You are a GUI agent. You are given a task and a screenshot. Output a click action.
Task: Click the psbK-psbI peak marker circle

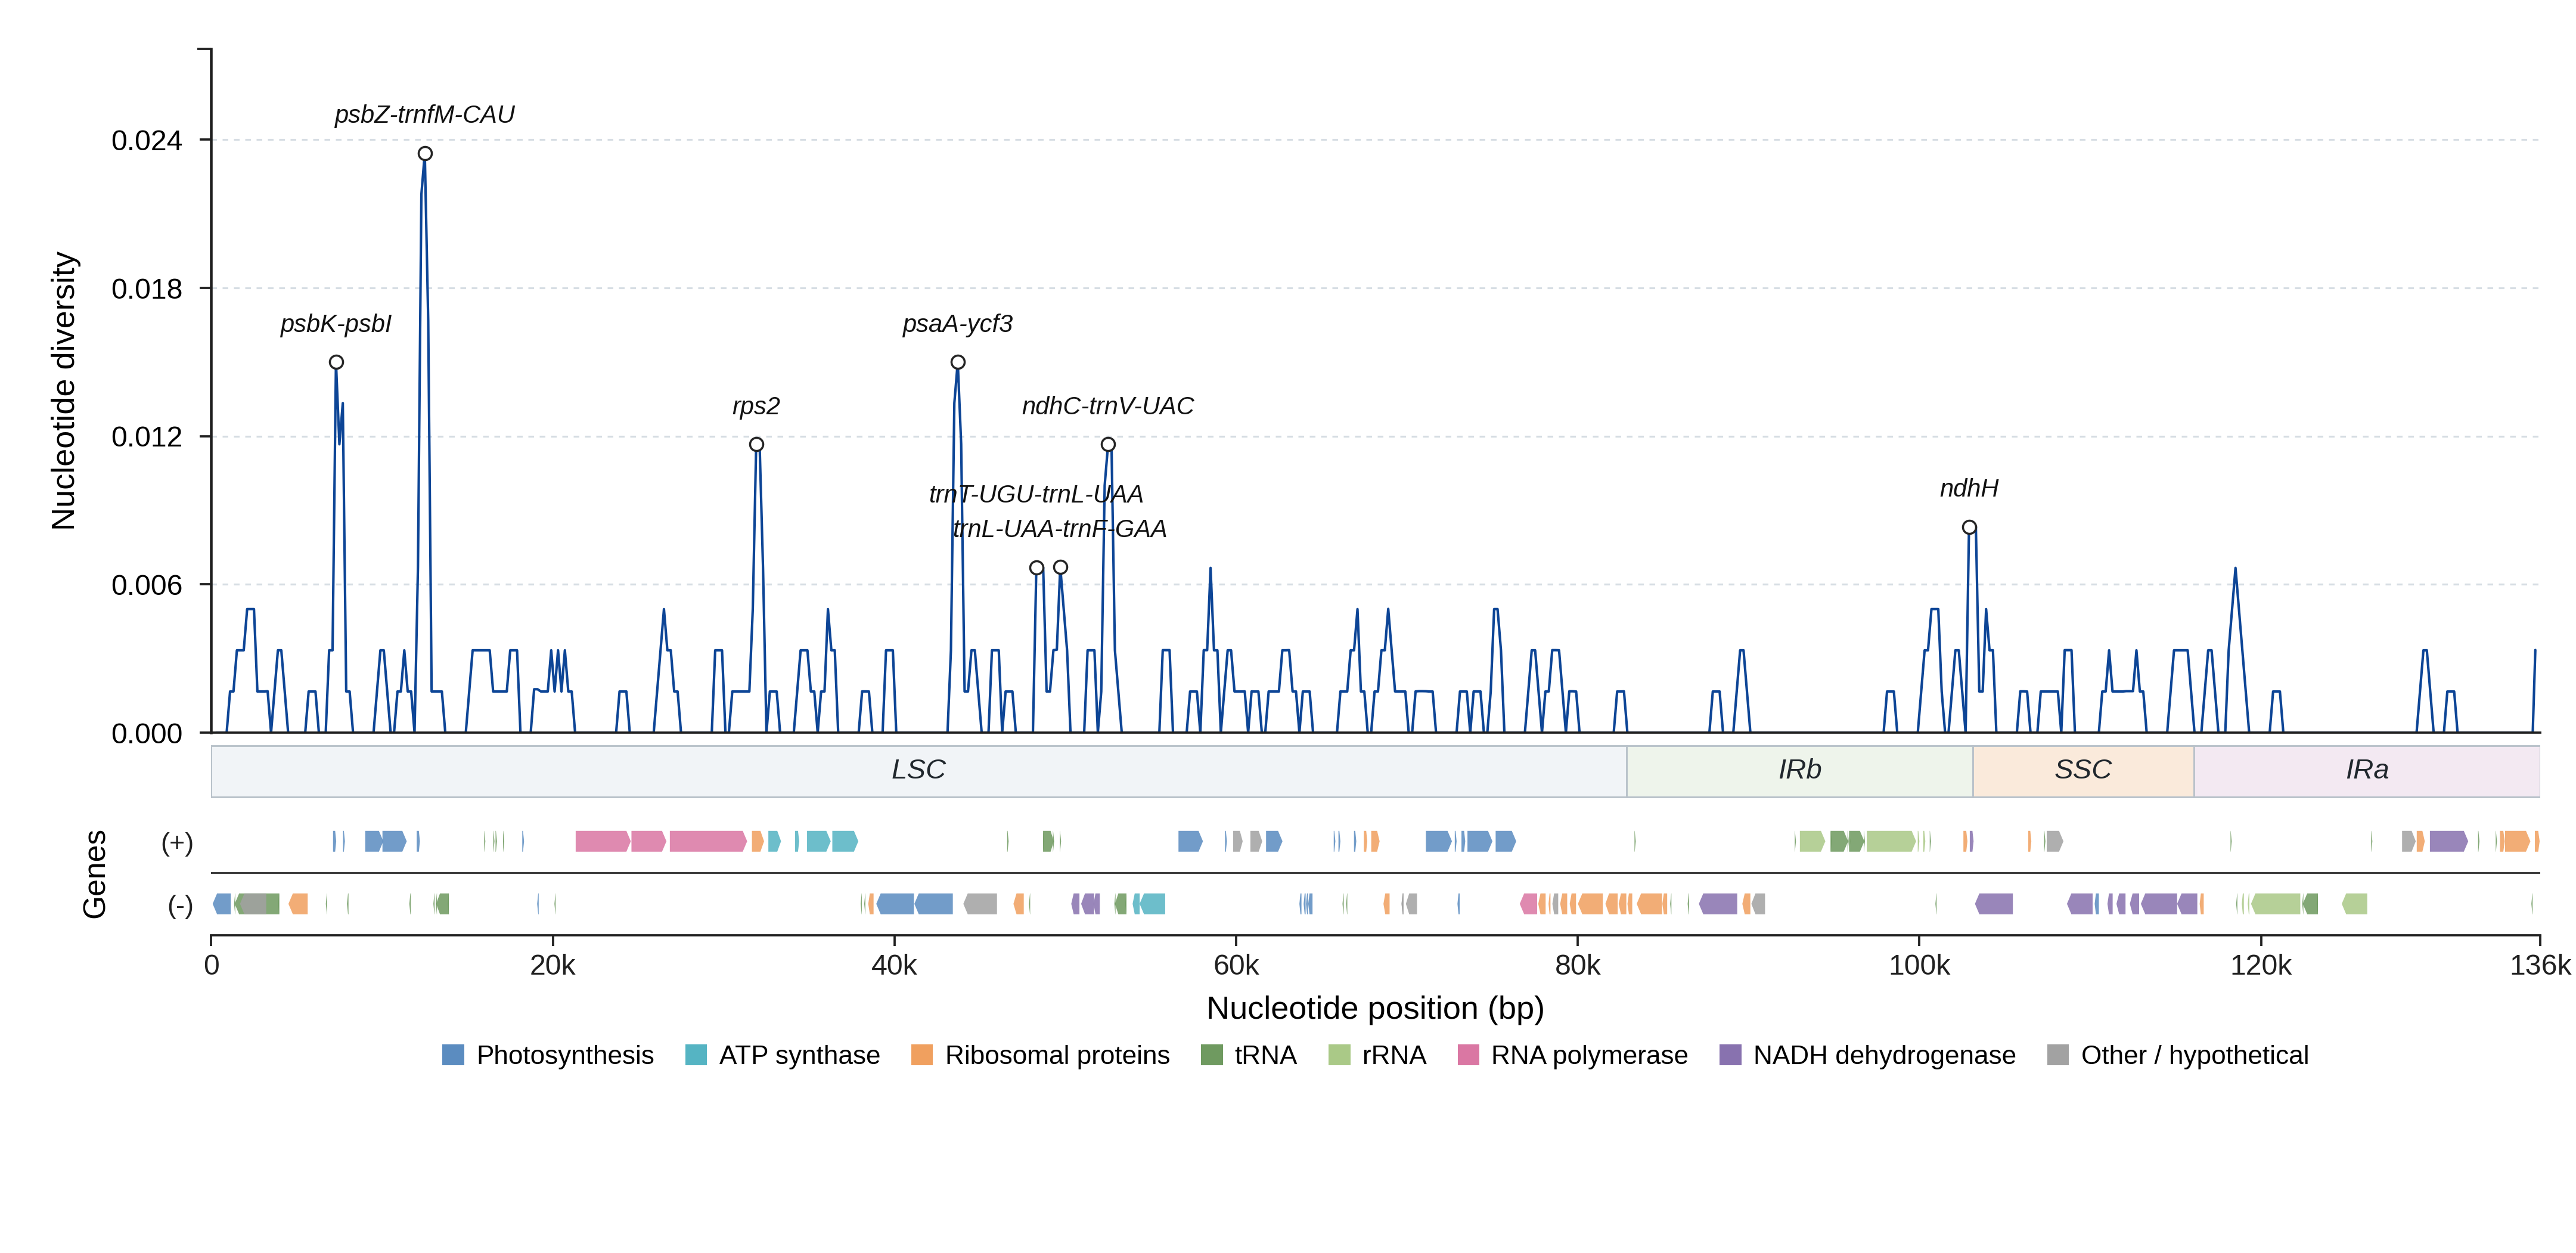(x=336, y=362)
